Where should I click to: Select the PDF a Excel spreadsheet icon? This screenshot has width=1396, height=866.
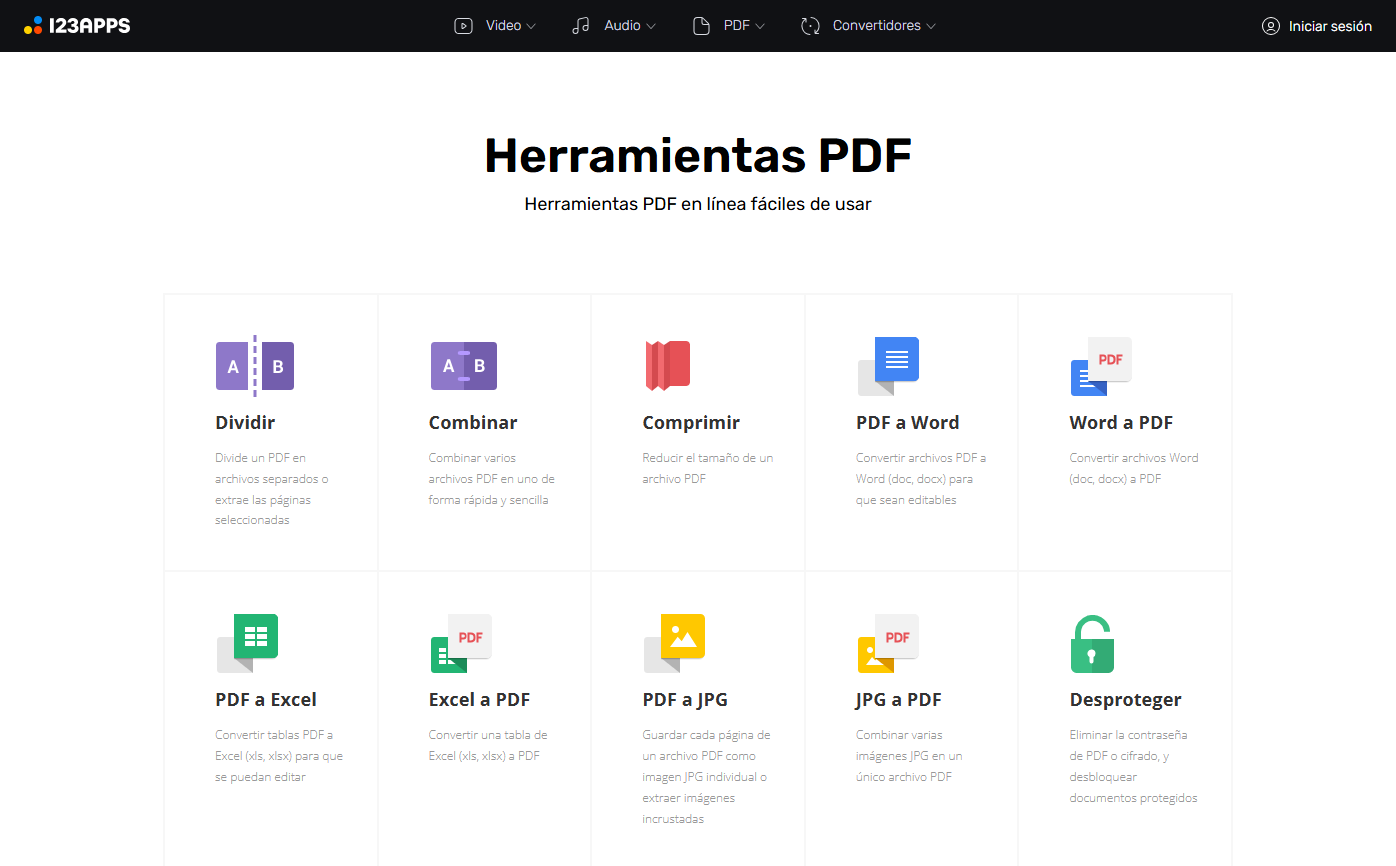(248, 643)
